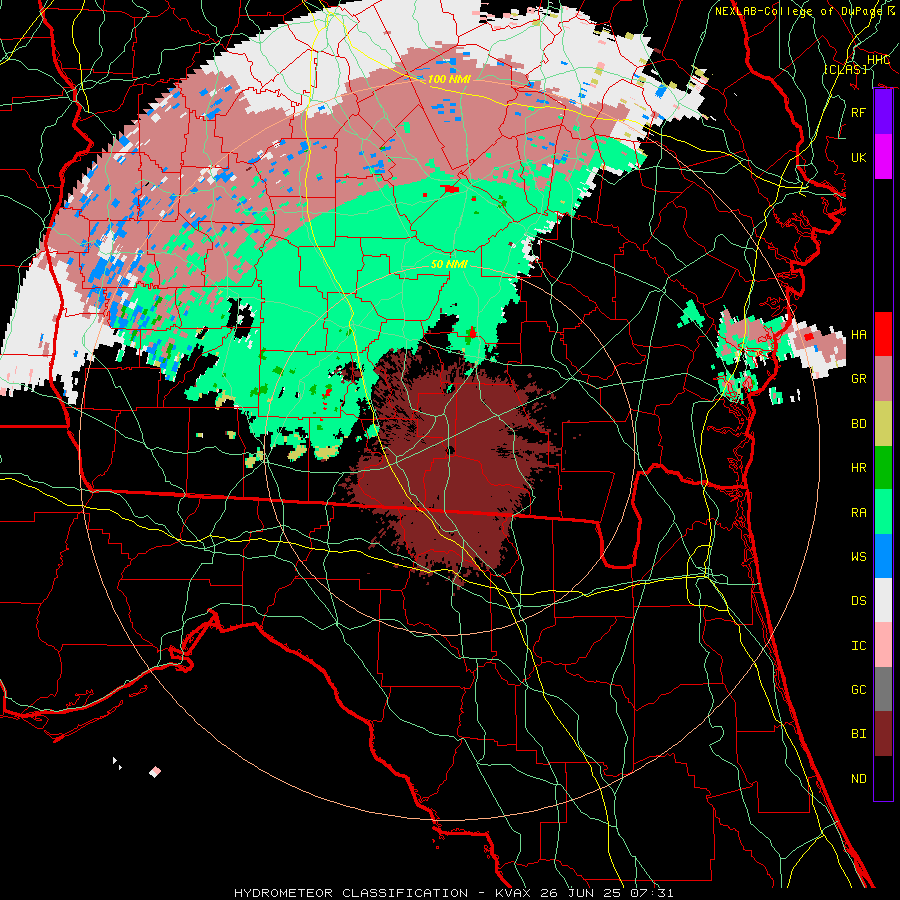Click the 26 JUN 25 date stamp

pyautogui.click(x=580, y=893)
